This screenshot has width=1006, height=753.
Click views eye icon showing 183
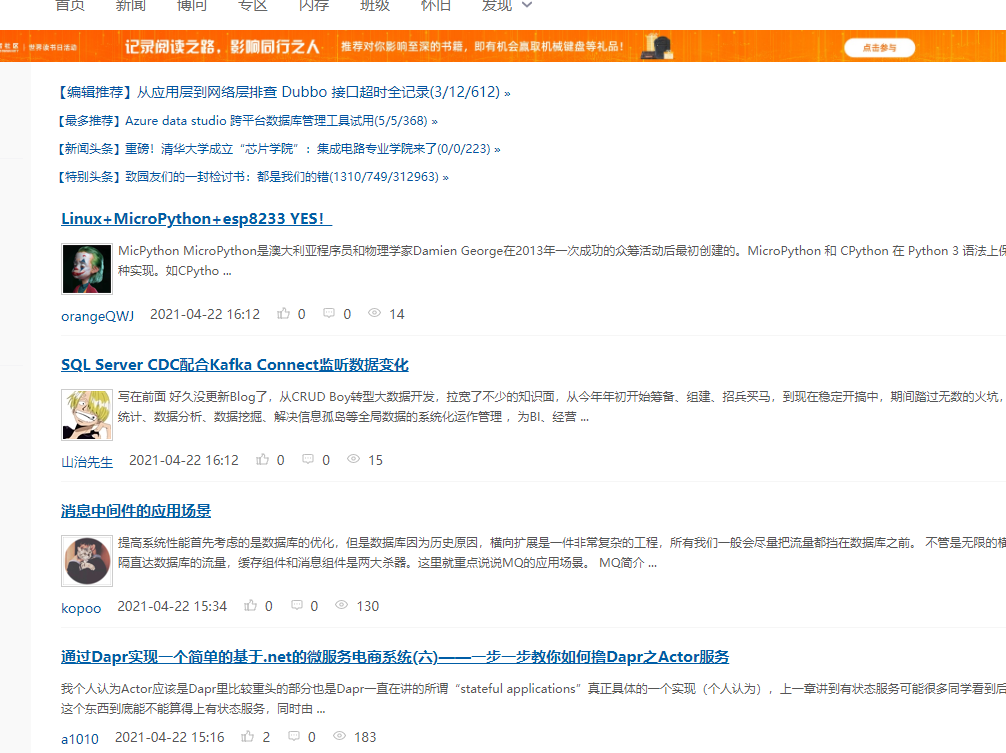coord(339,736)
